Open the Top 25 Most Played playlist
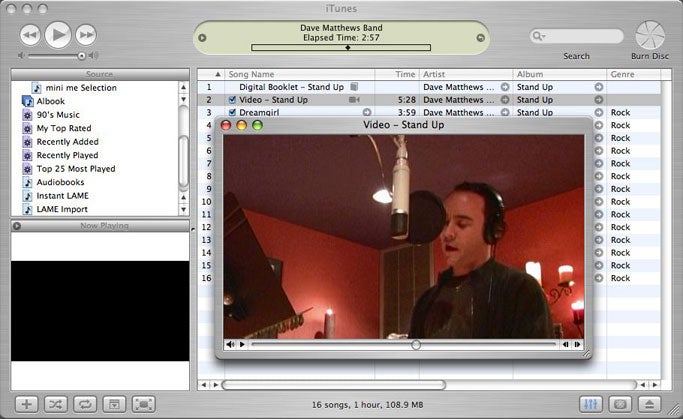The width and height of the screenshot is (683, 419). [x=76, y=169]
